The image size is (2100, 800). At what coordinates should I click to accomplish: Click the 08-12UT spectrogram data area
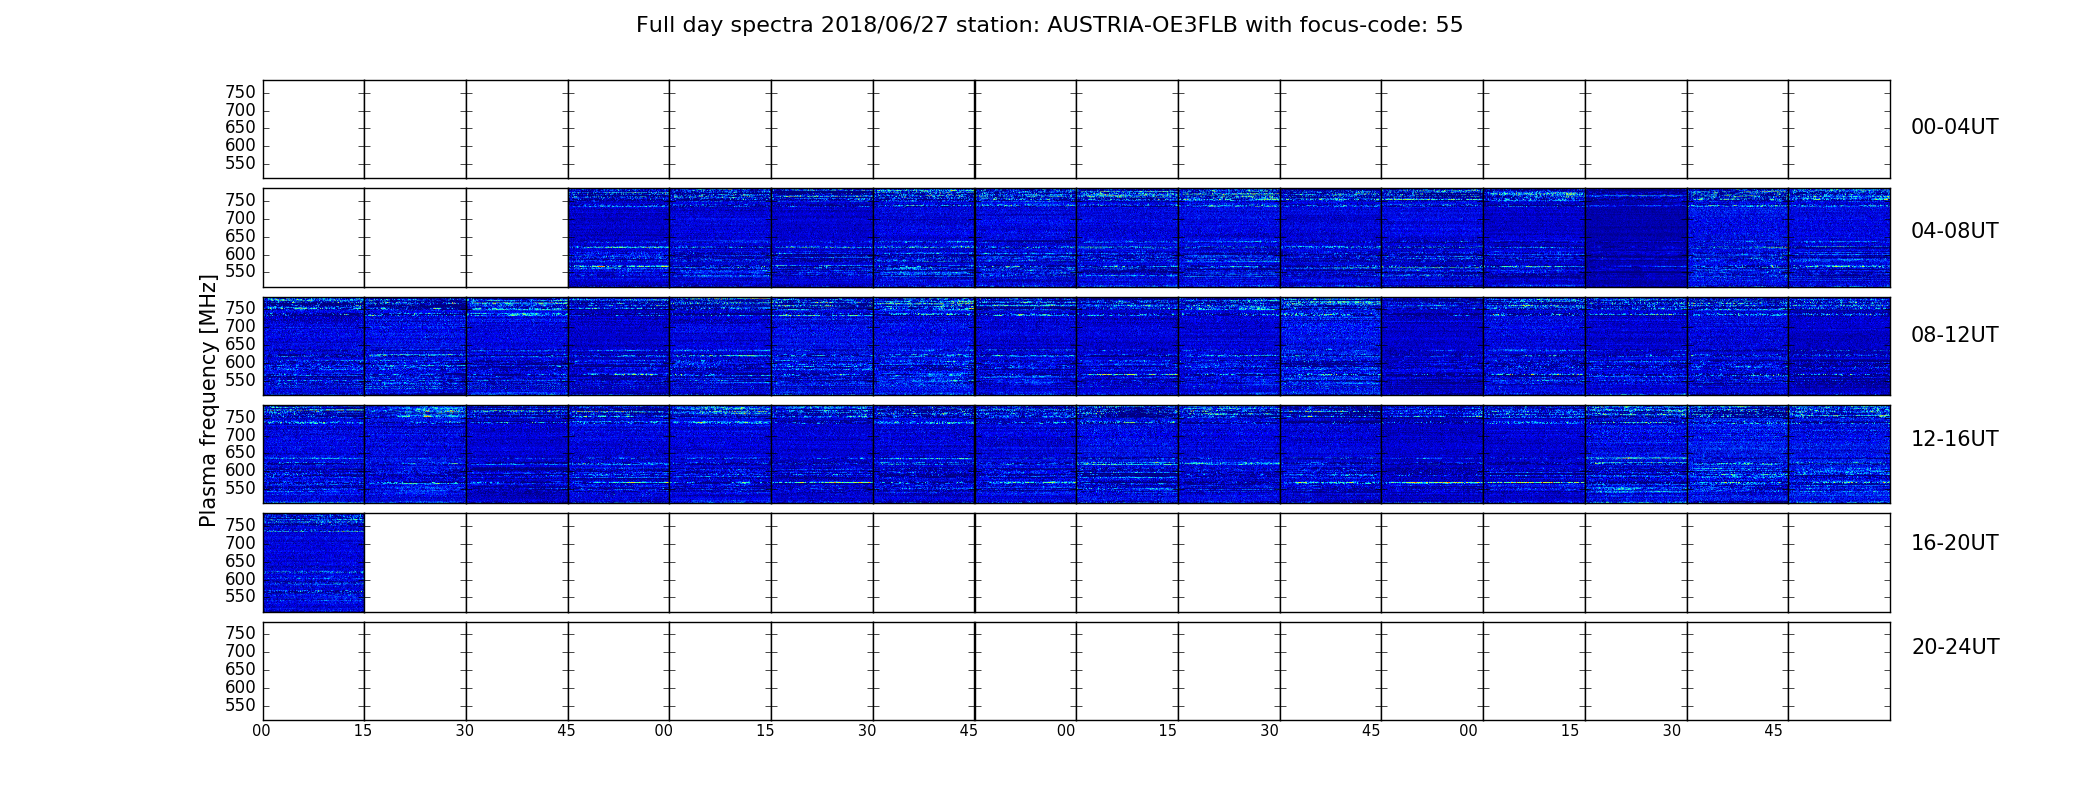coord(1076,346)
